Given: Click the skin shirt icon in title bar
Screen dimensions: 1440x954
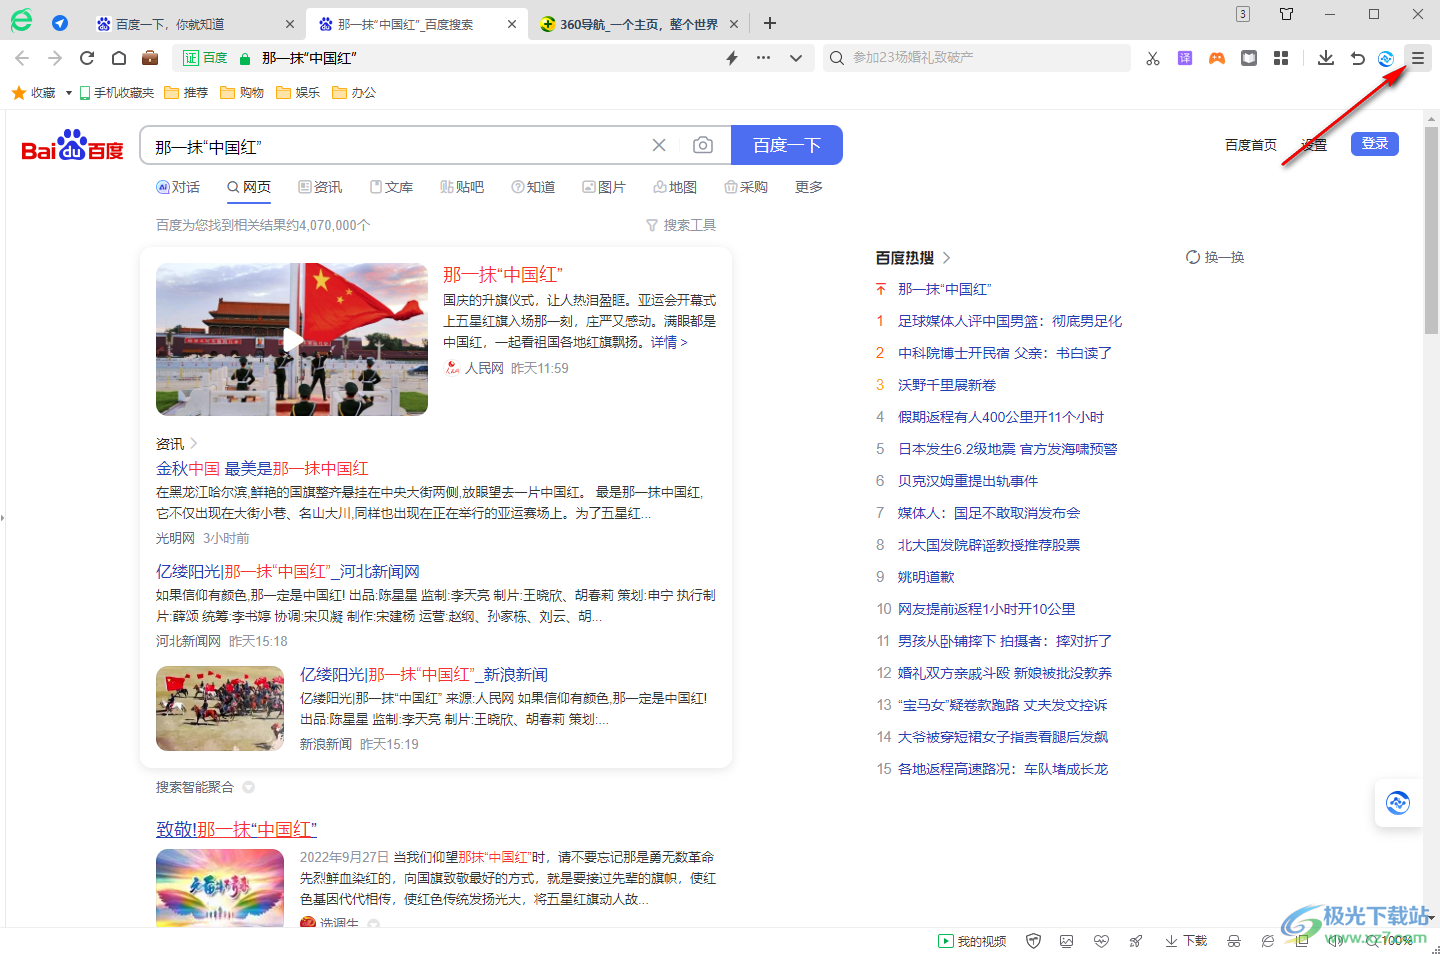Looking at the screenshot, I should click(1287, 14).
